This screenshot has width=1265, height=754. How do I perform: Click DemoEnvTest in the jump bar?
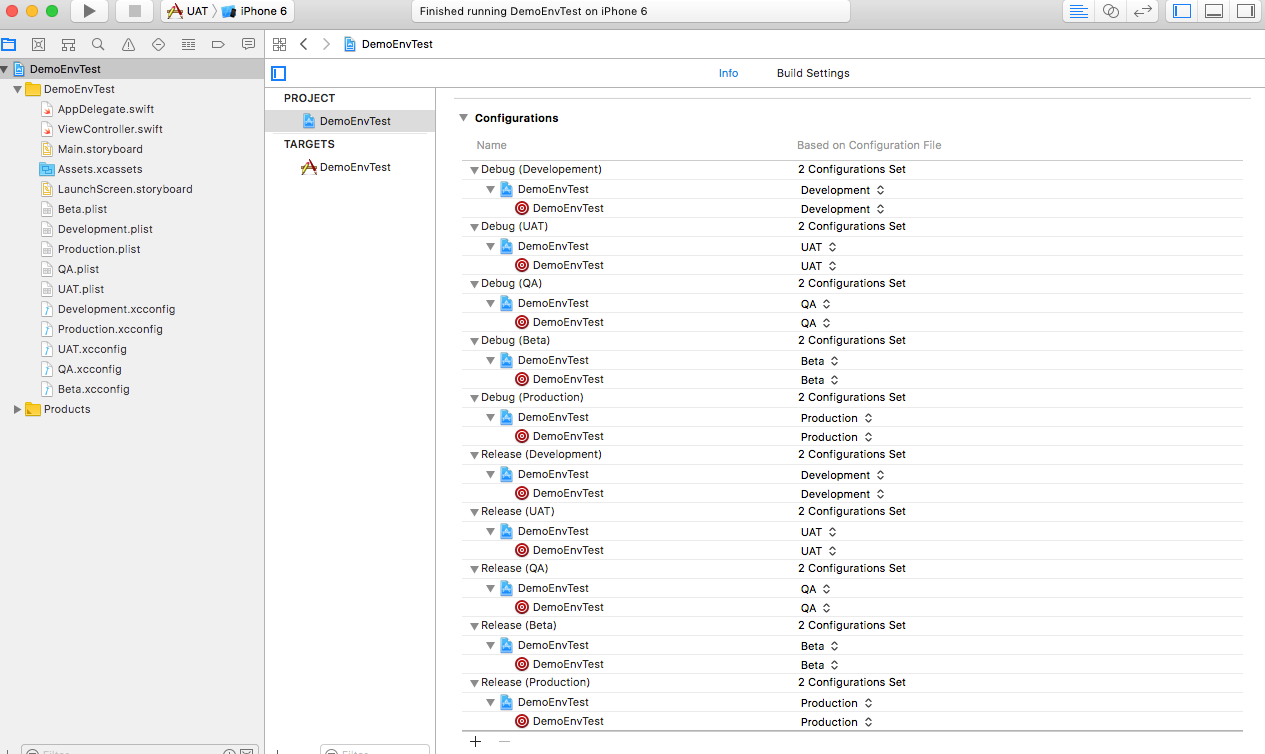point(388,44)
